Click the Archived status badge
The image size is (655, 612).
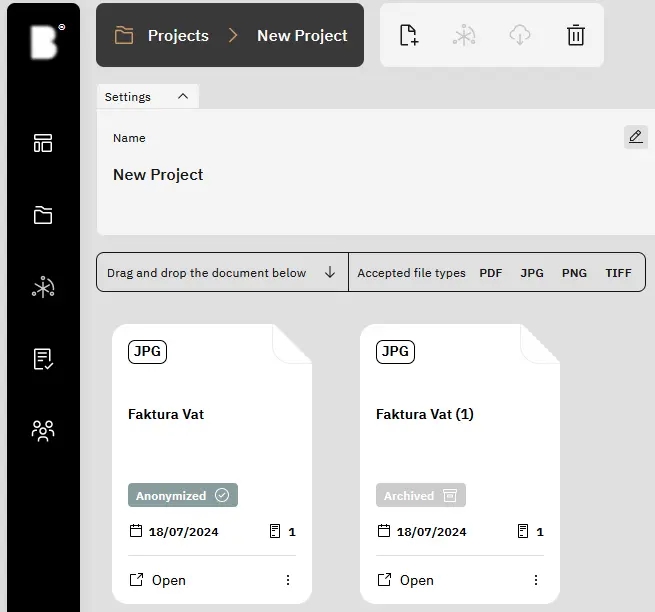coord(421,495)
